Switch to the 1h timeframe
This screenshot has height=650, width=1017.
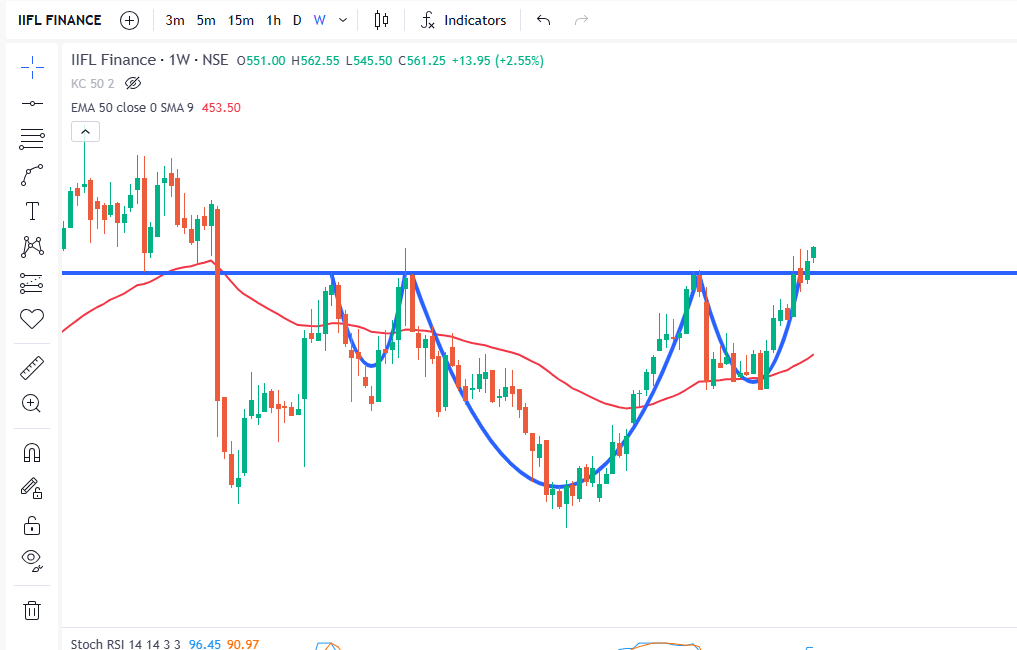273,19
